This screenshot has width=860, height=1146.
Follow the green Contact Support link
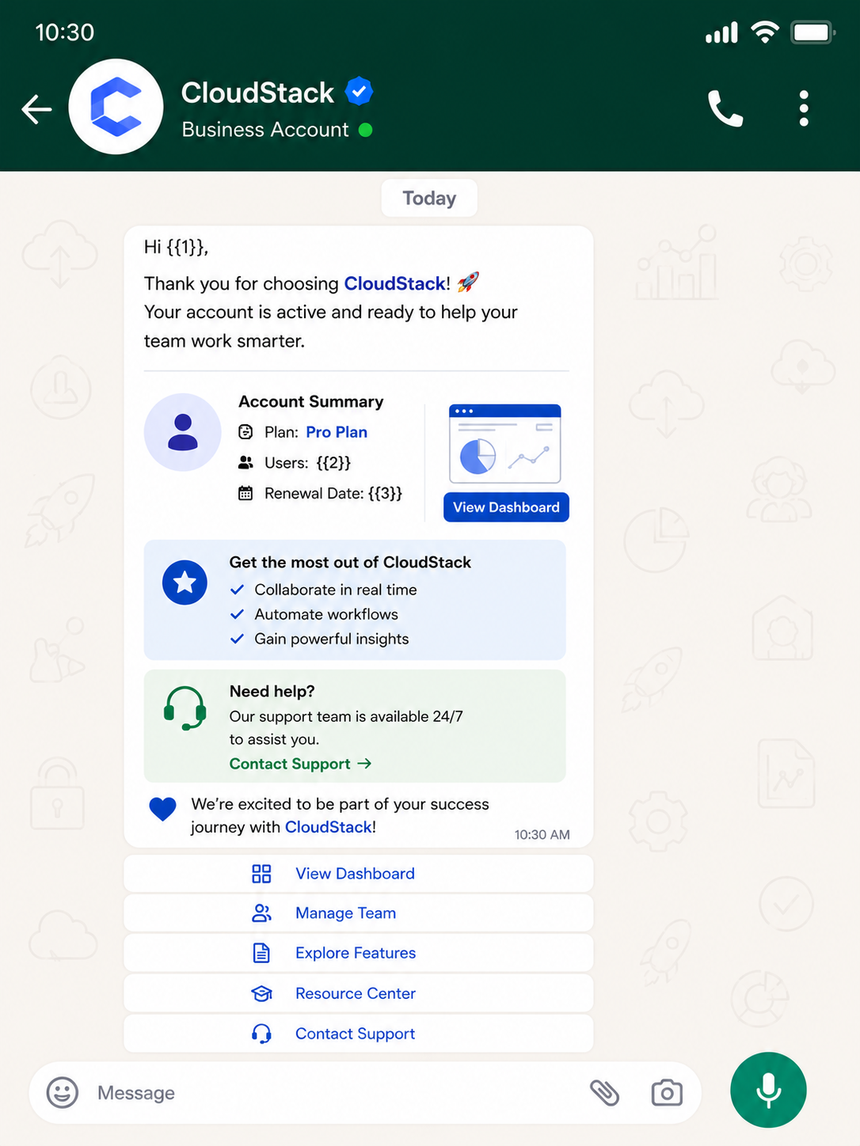click(x=300, y=764)
